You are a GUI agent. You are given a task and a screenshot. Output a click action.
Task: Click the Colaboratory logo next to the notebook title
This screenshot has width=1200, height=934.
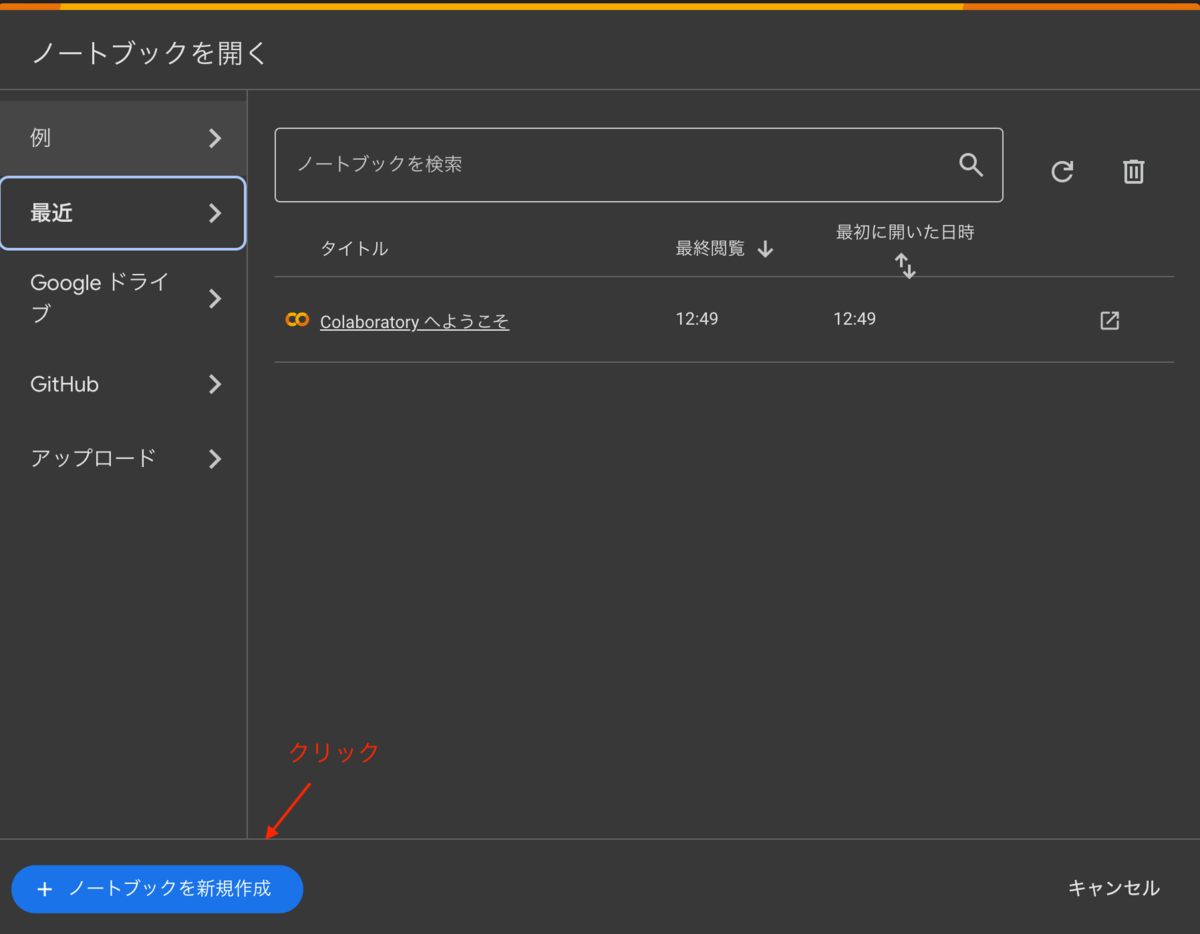295,319
